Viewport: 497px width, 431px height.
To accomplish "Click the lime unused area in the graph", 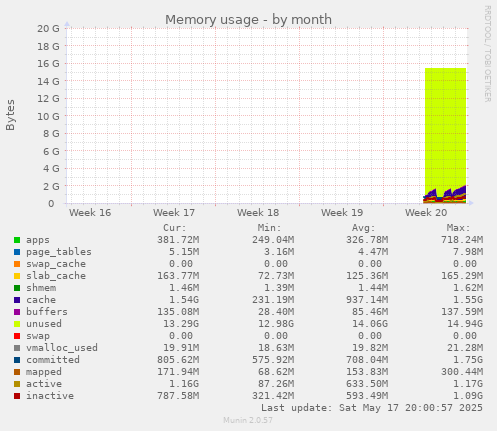I will [x=445, y=127].
